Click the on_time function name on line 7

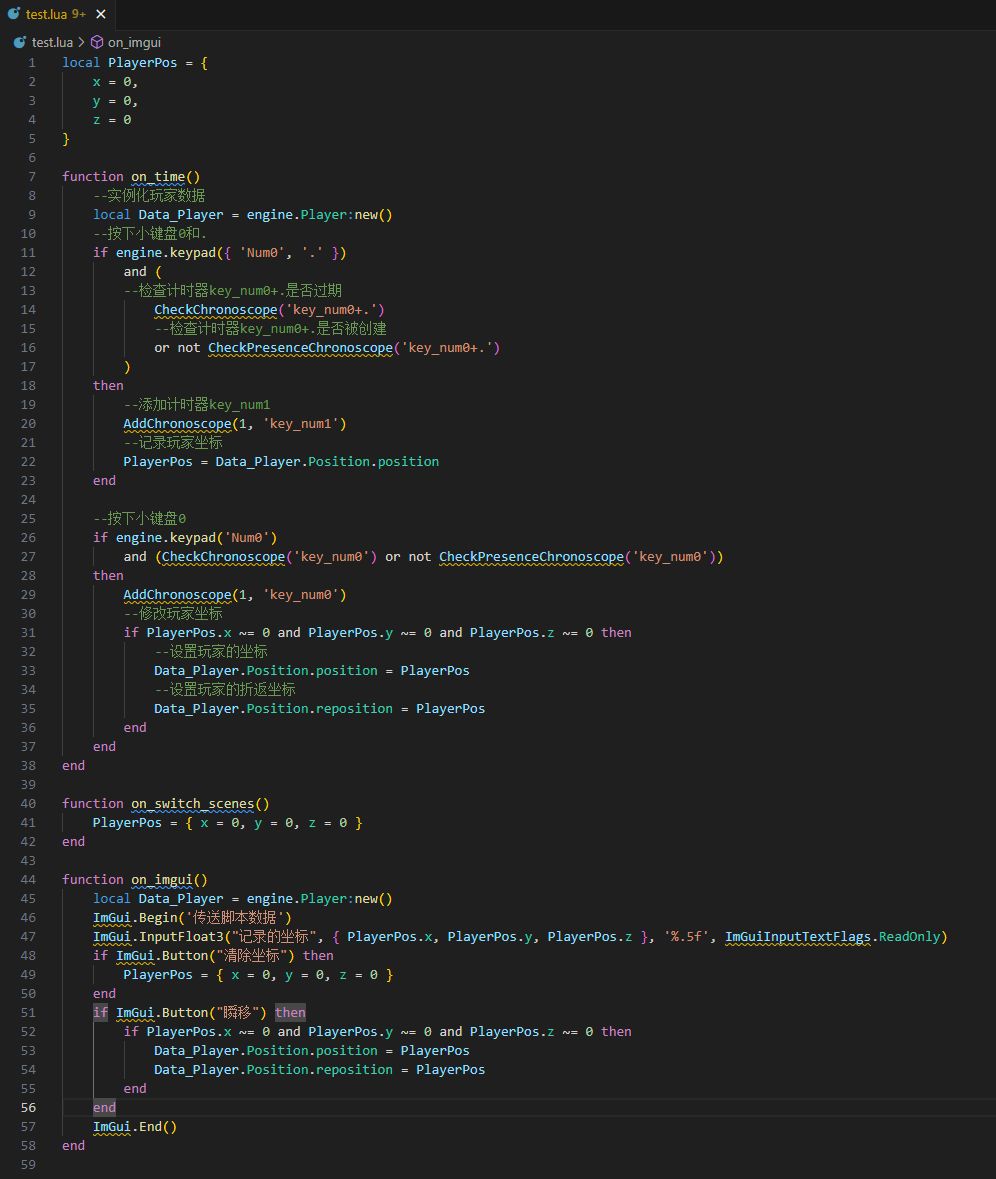[158, 176]
